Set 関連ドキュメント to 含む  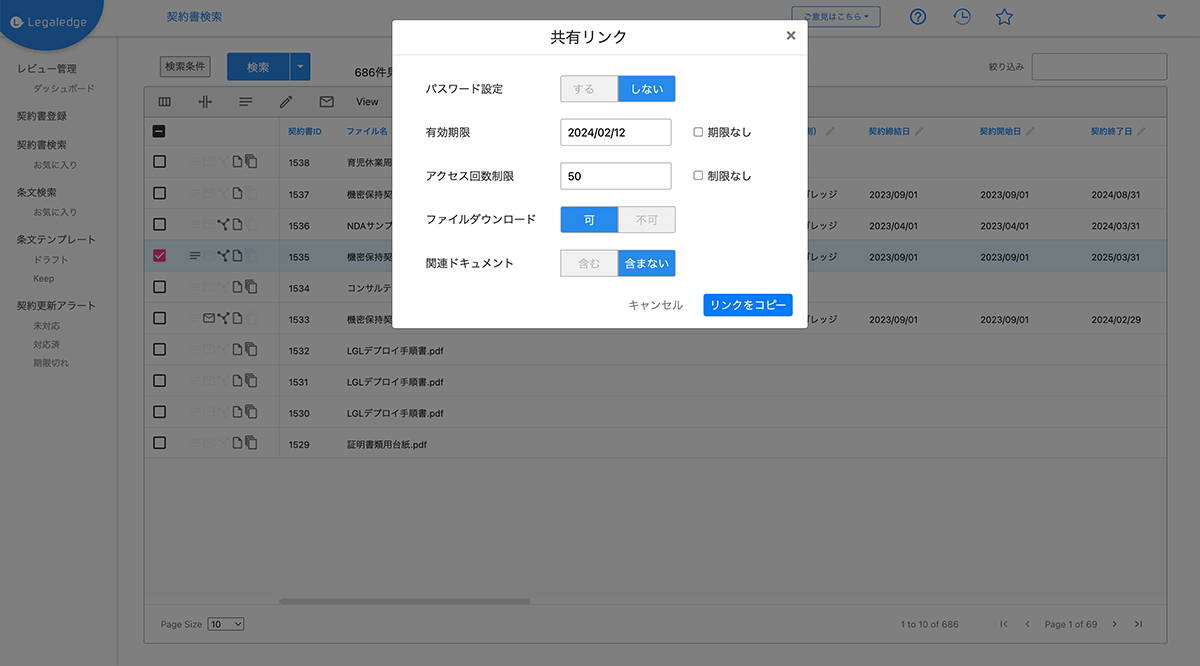pyautogui.click(x=589, y=263)
